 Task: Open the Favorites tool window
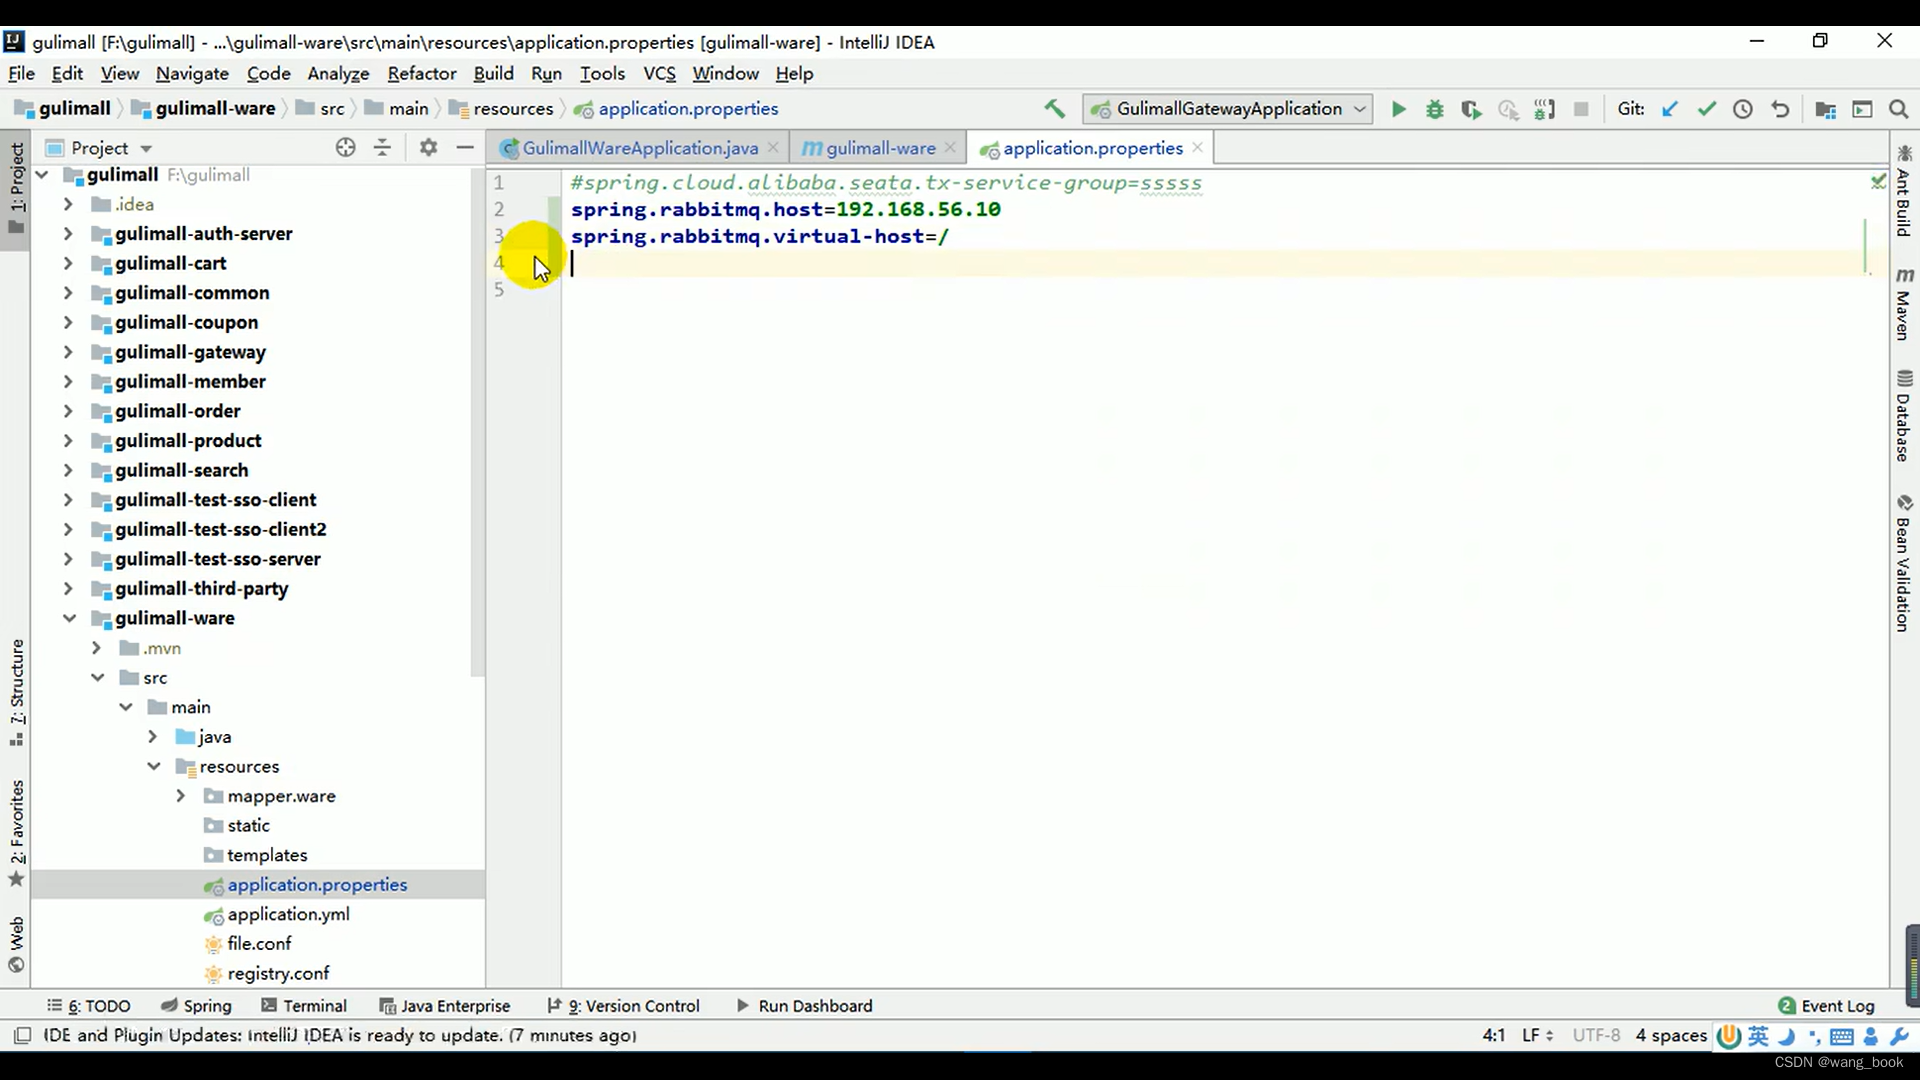pos(16,833)
